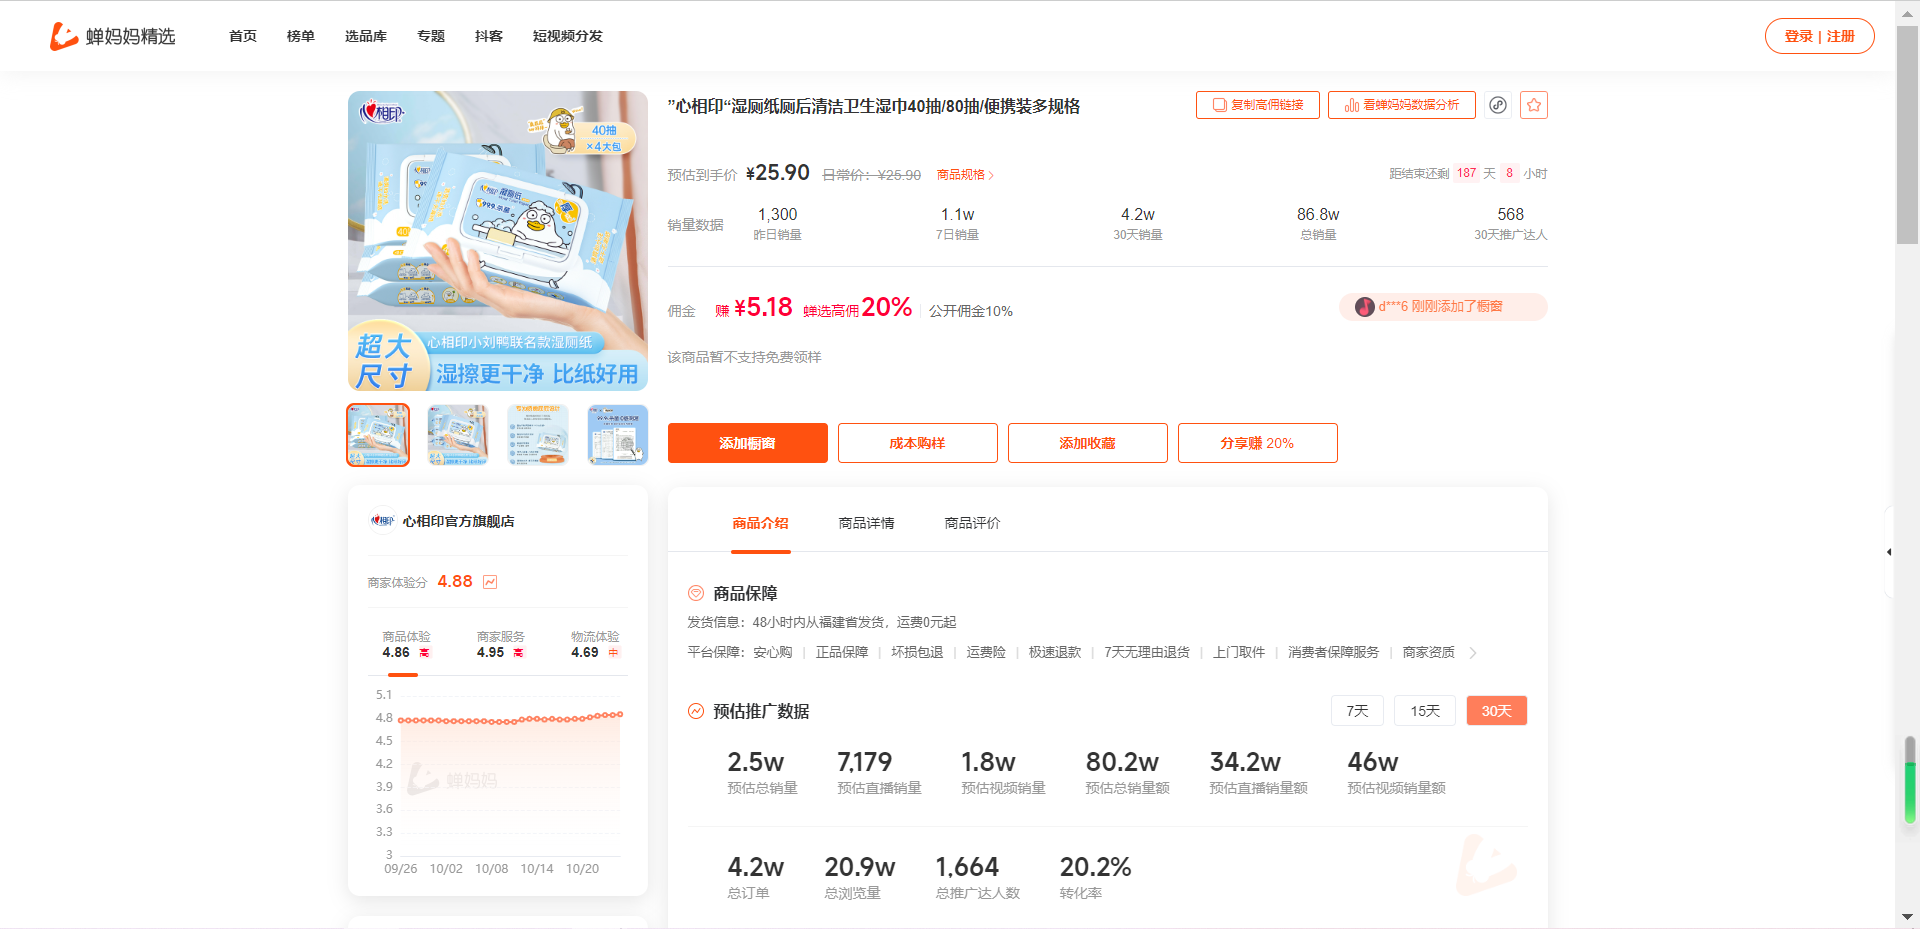Click the 安心购 guarantee link
The image size is (1920, 929).
(x=773, y=652)
